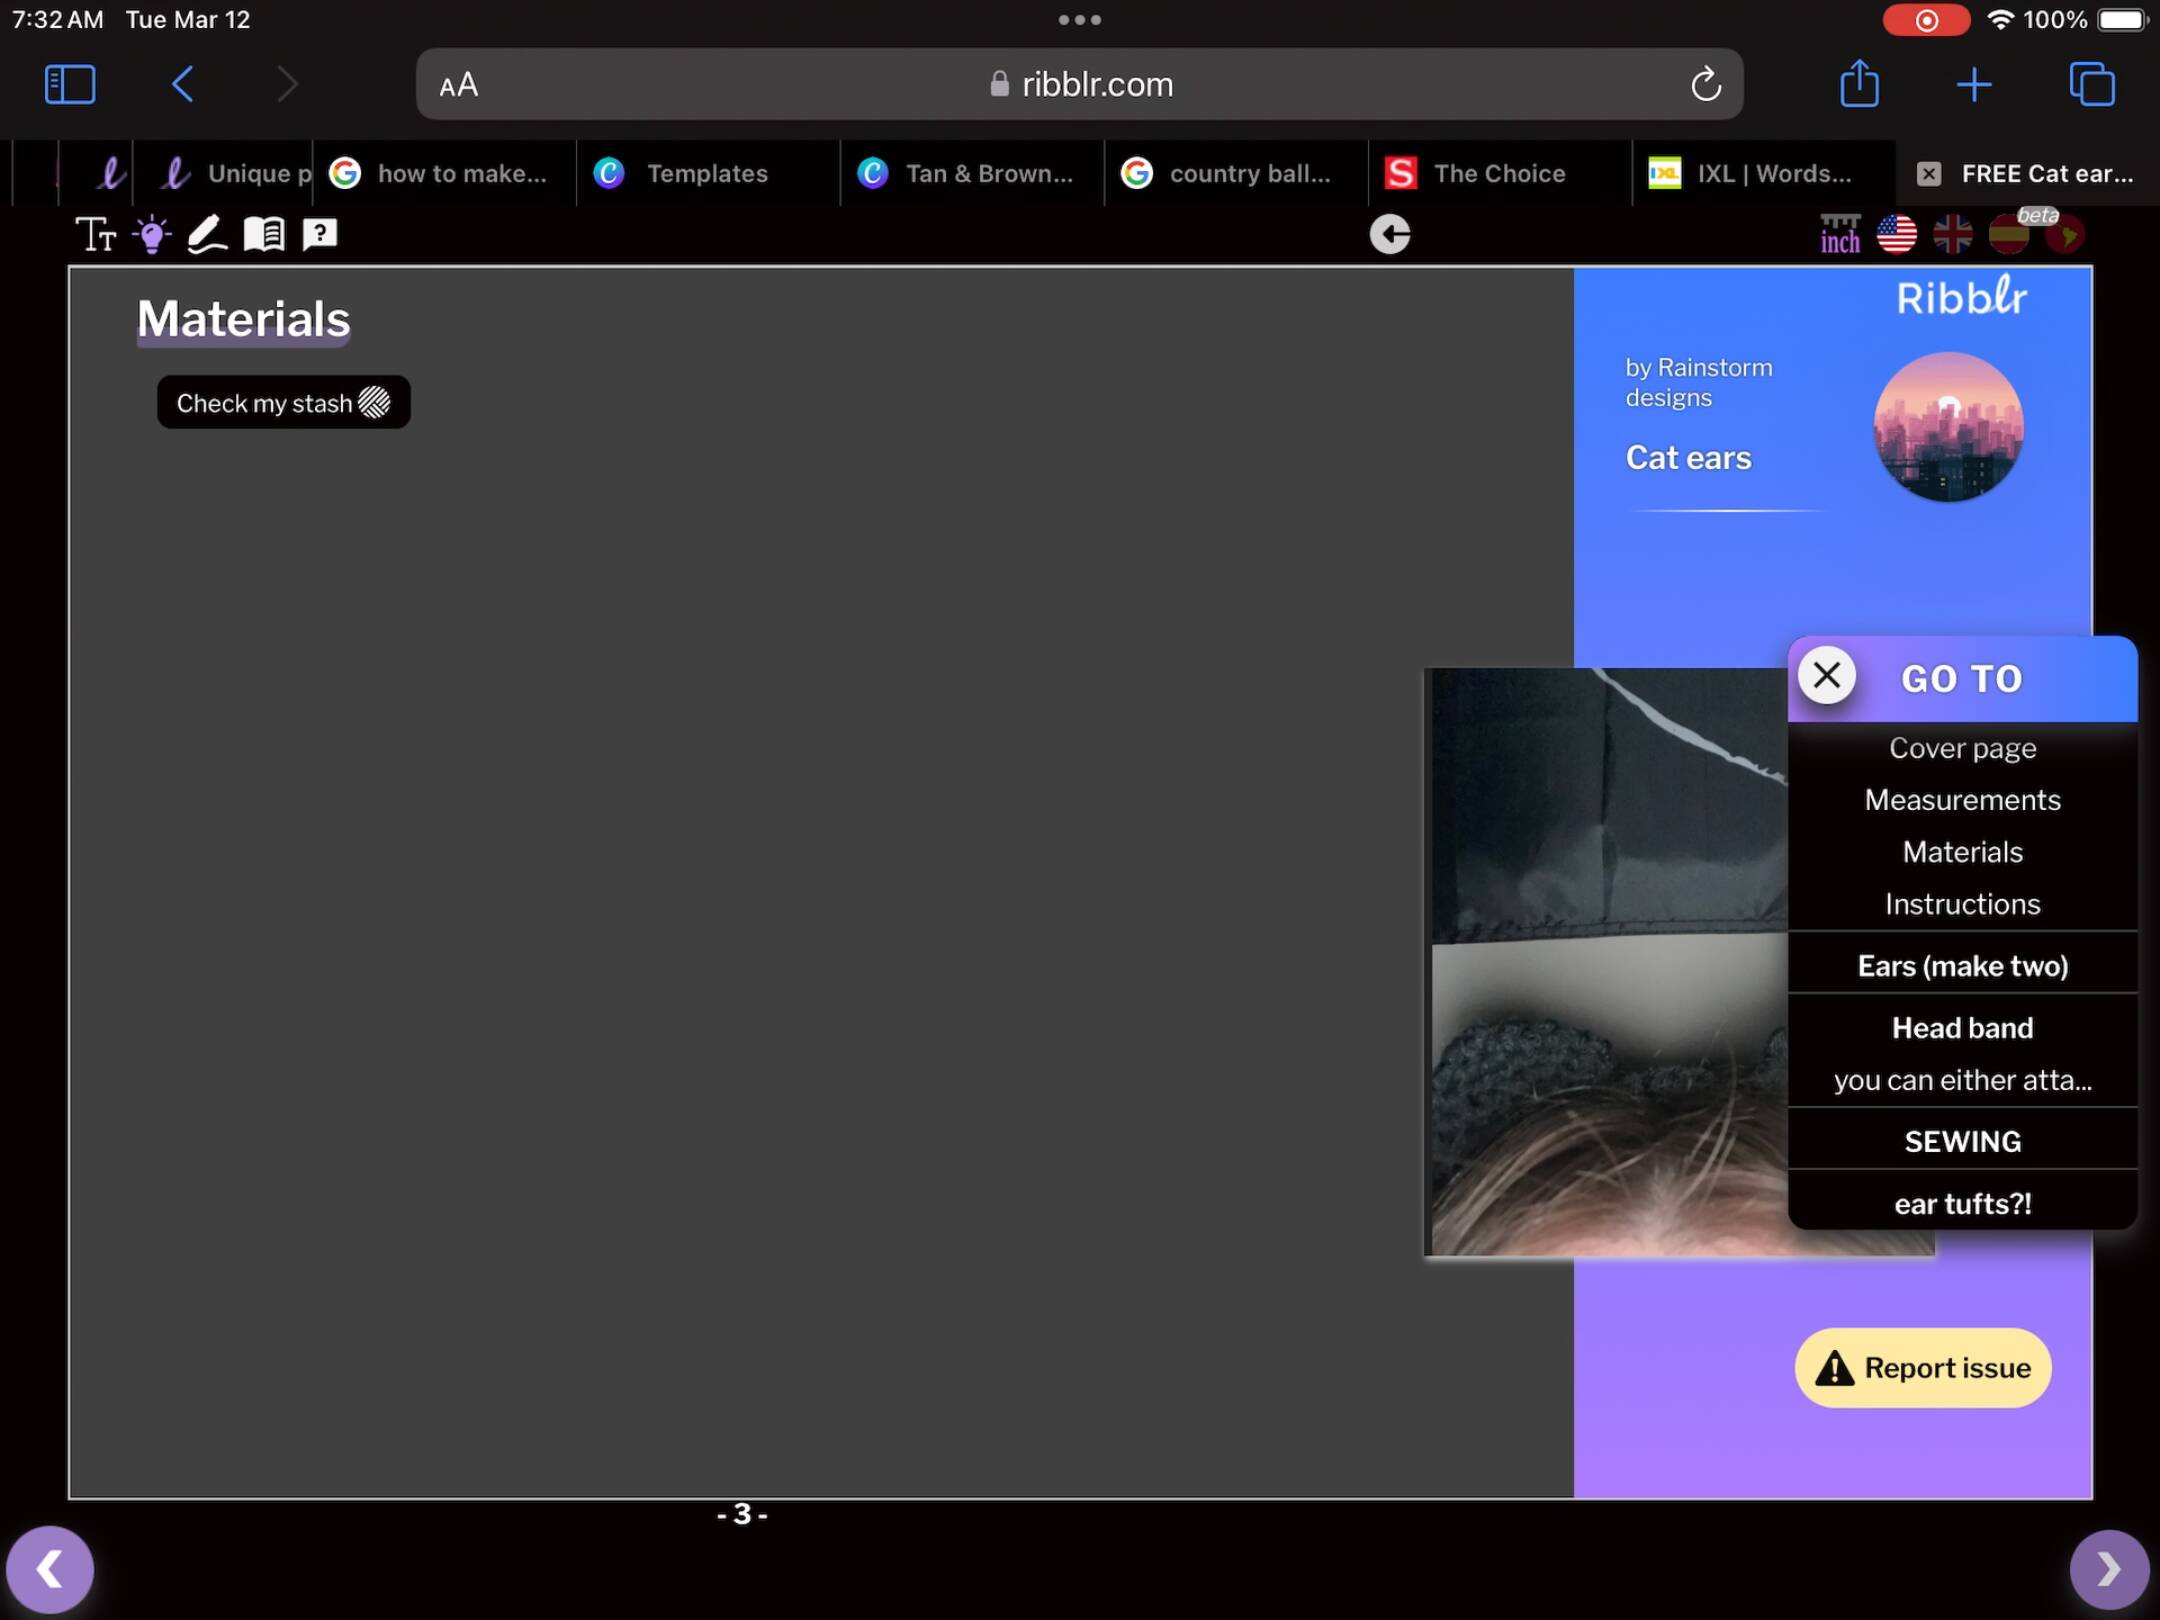This screenshot has width=2160, height=1620.
Task: Click the Ribblr logo
Action: [x=1962, y=296]
